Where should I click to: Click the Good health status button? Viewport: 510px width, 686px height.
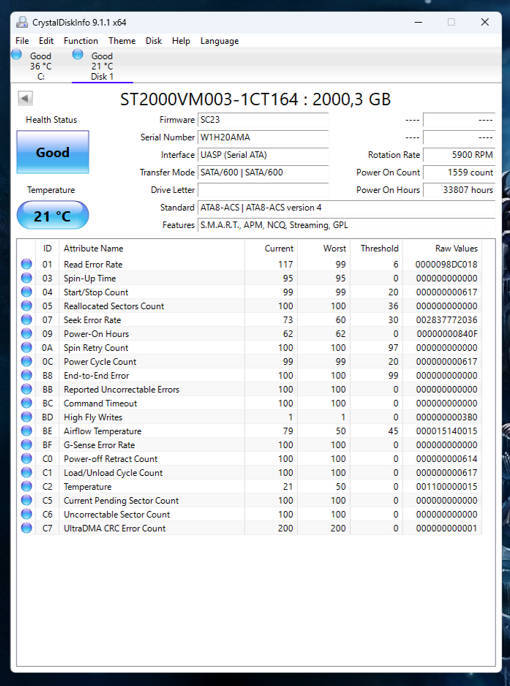(x=52, y=152)
